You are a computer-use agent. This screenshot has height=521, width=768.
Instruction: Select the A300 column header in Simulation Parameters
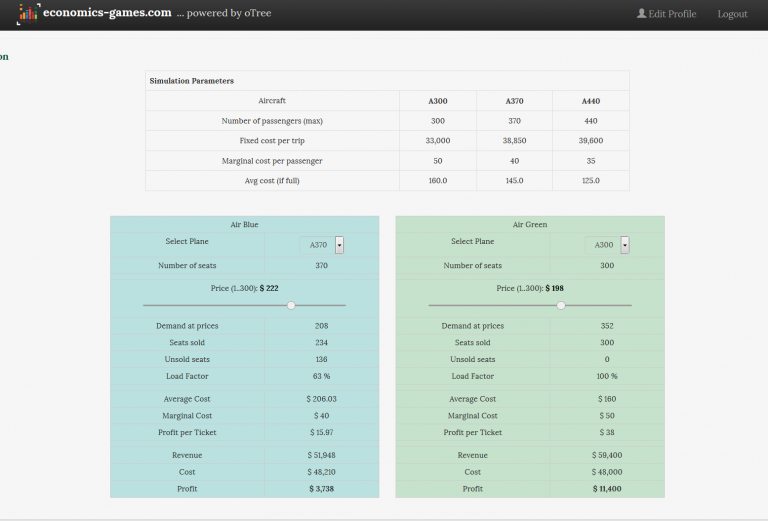(x=437, y=101)
